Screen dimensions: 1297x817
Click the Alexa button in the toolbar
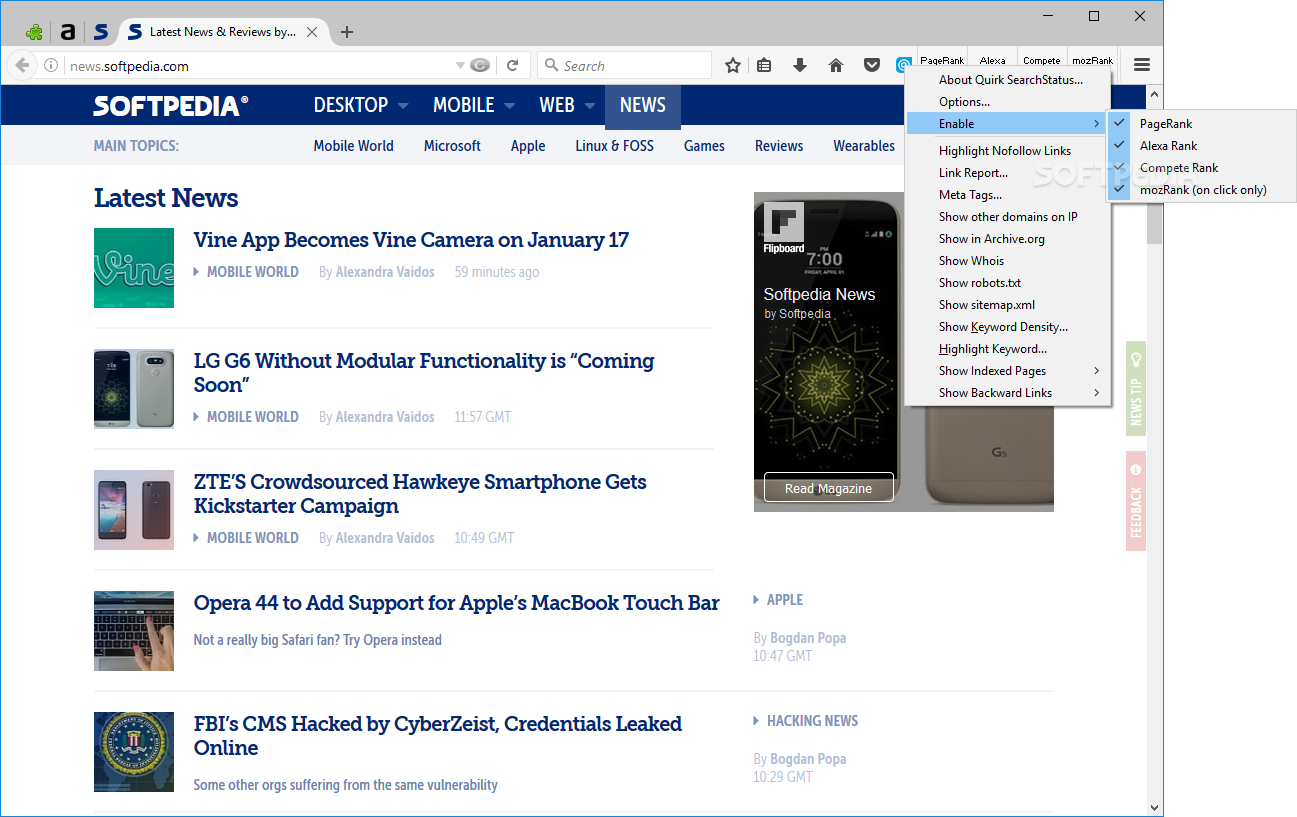point(993,61)
